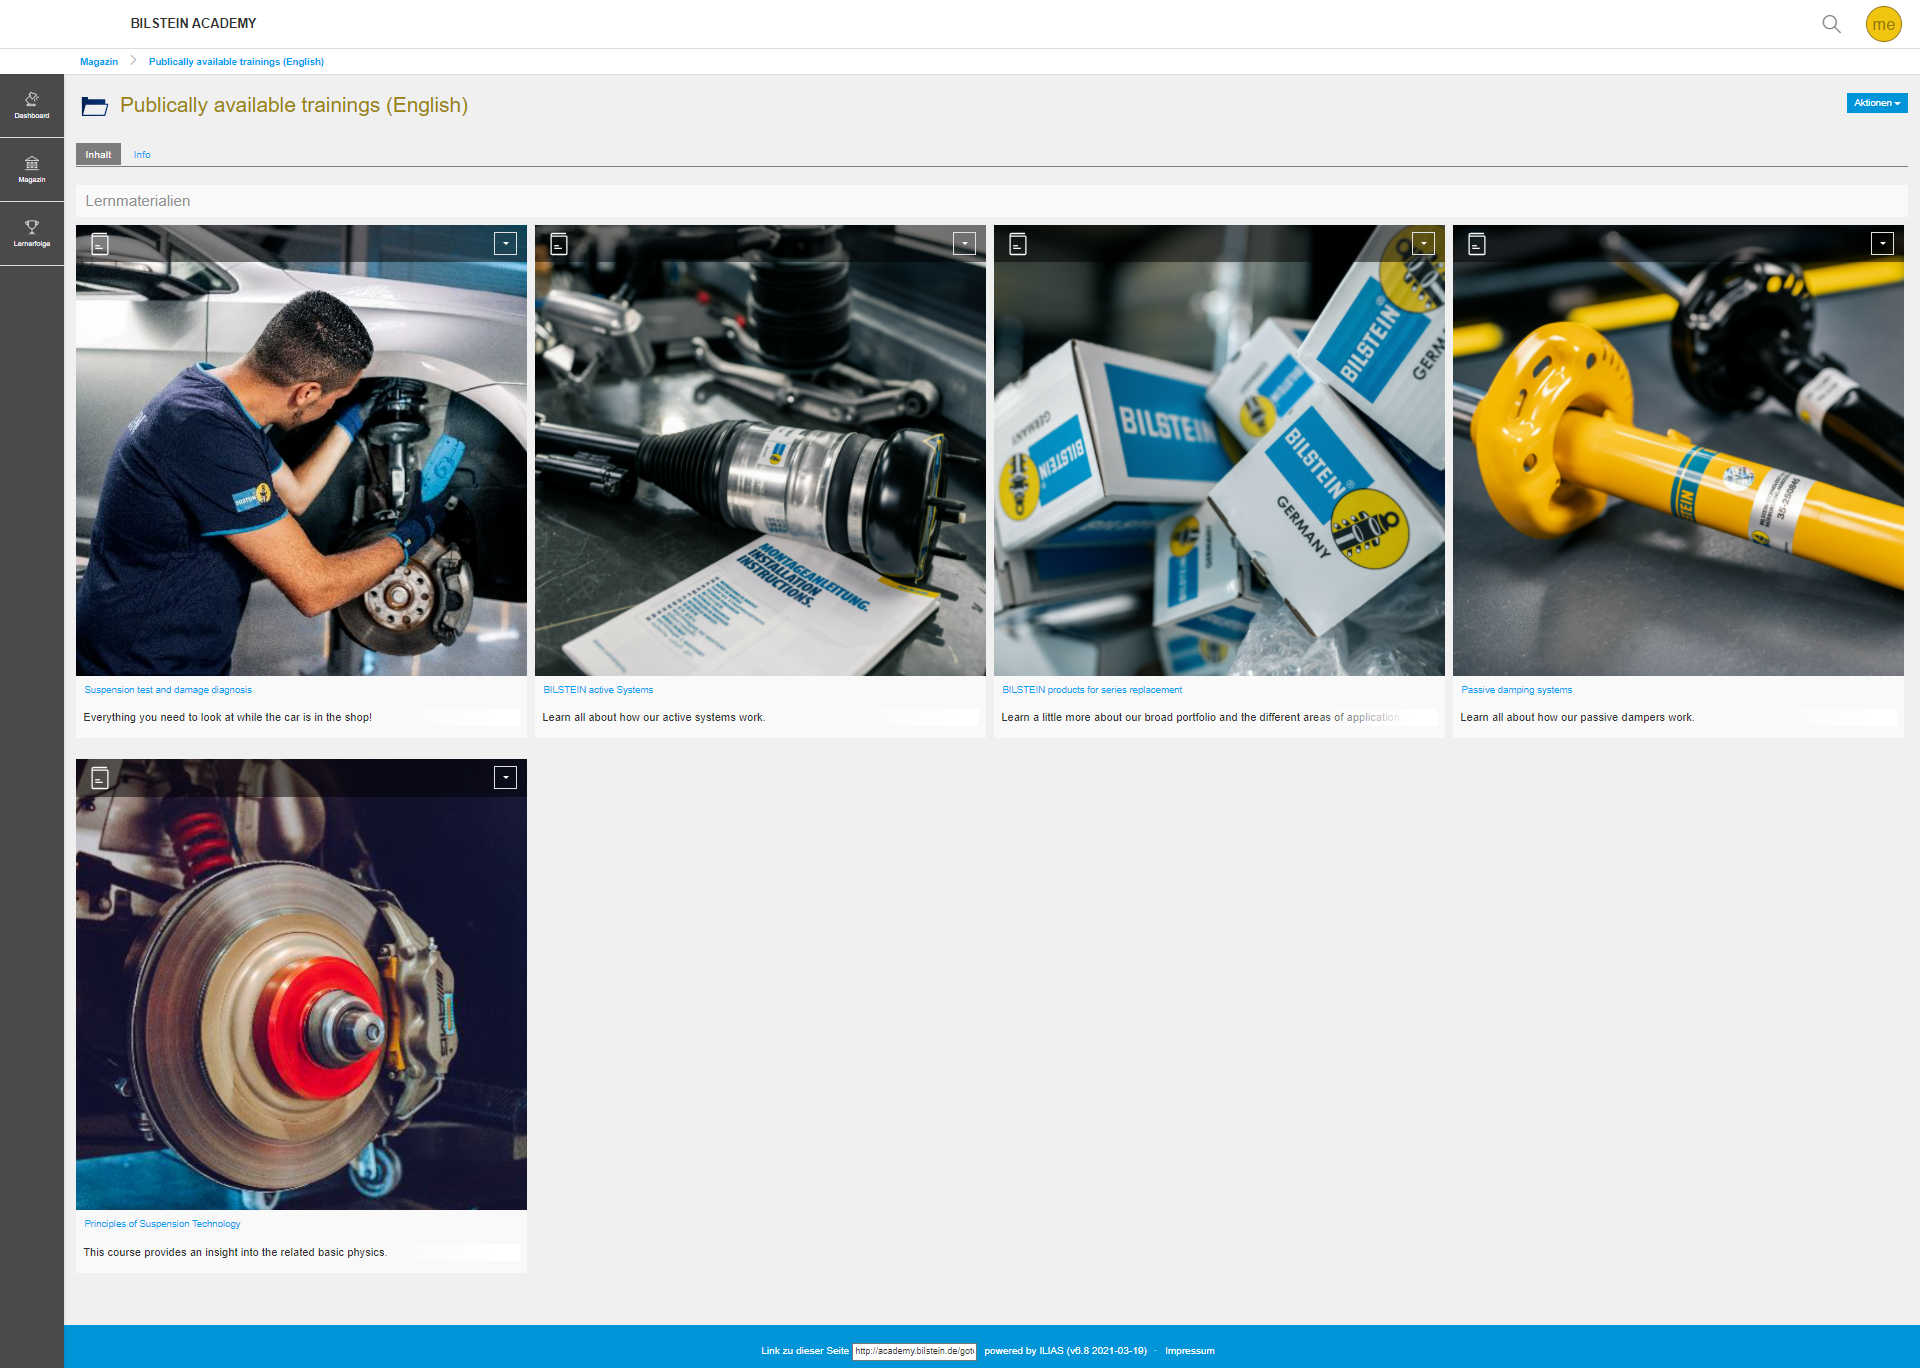
Task: Click 'Publically available trainings (English)' breadcrumb
Action: point(236,62)
